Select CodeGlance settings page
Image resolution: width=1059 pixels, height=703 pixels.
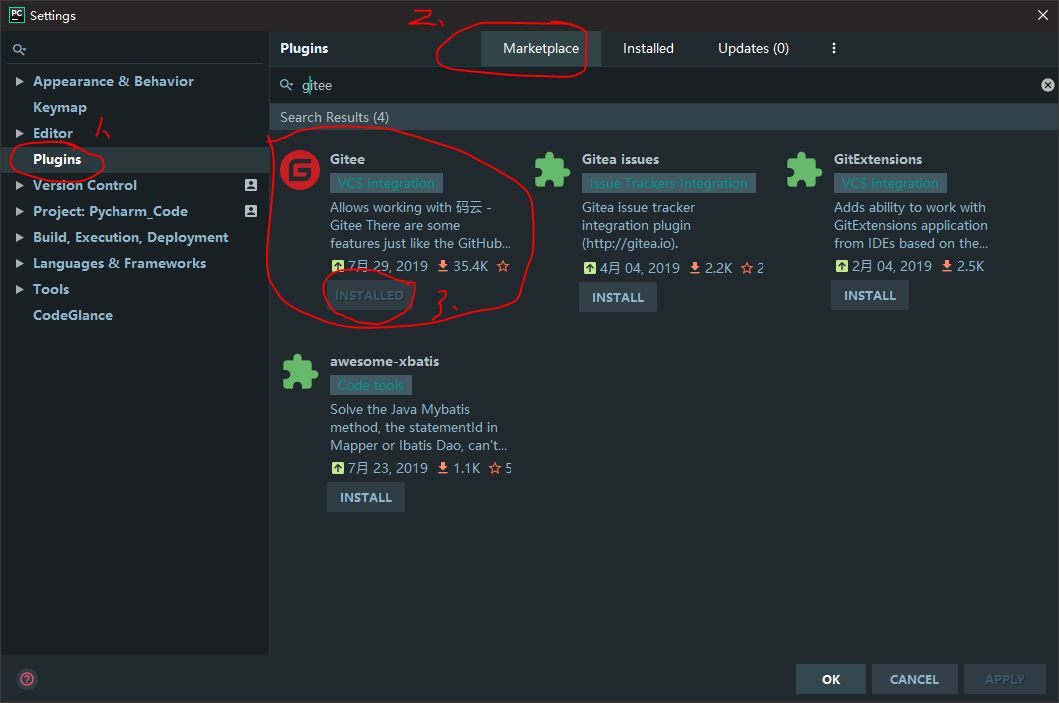coord(72,315)
